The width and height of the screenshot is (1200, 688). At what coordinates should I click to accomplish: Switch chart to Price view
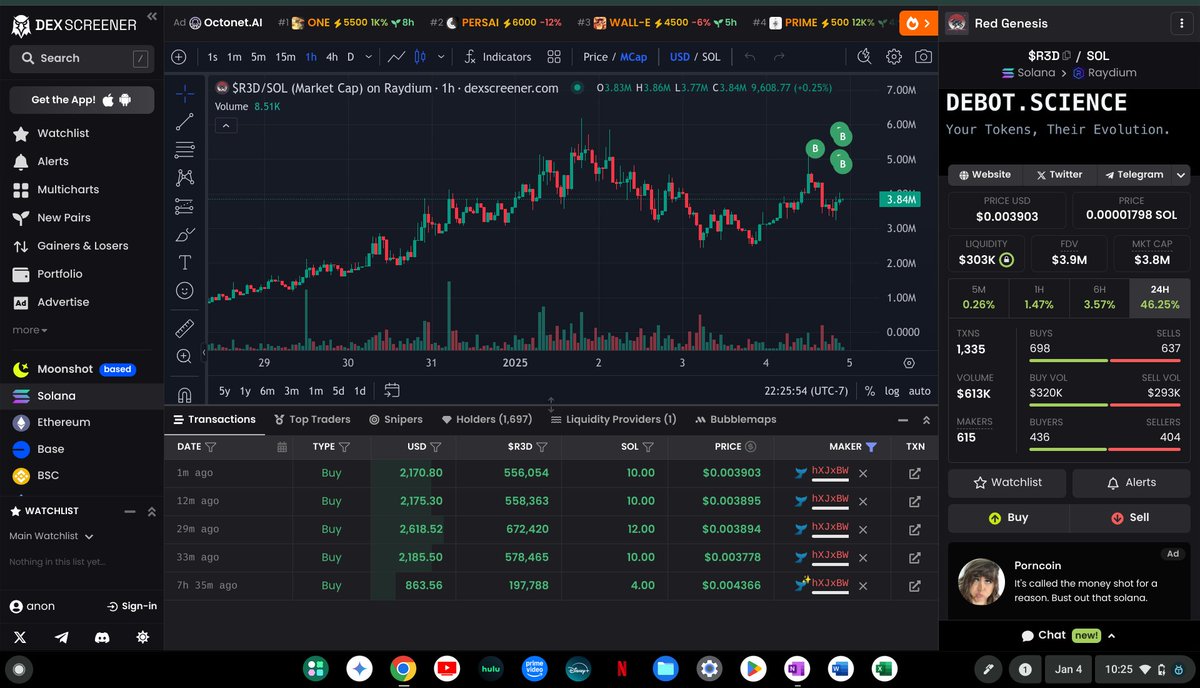595,57
